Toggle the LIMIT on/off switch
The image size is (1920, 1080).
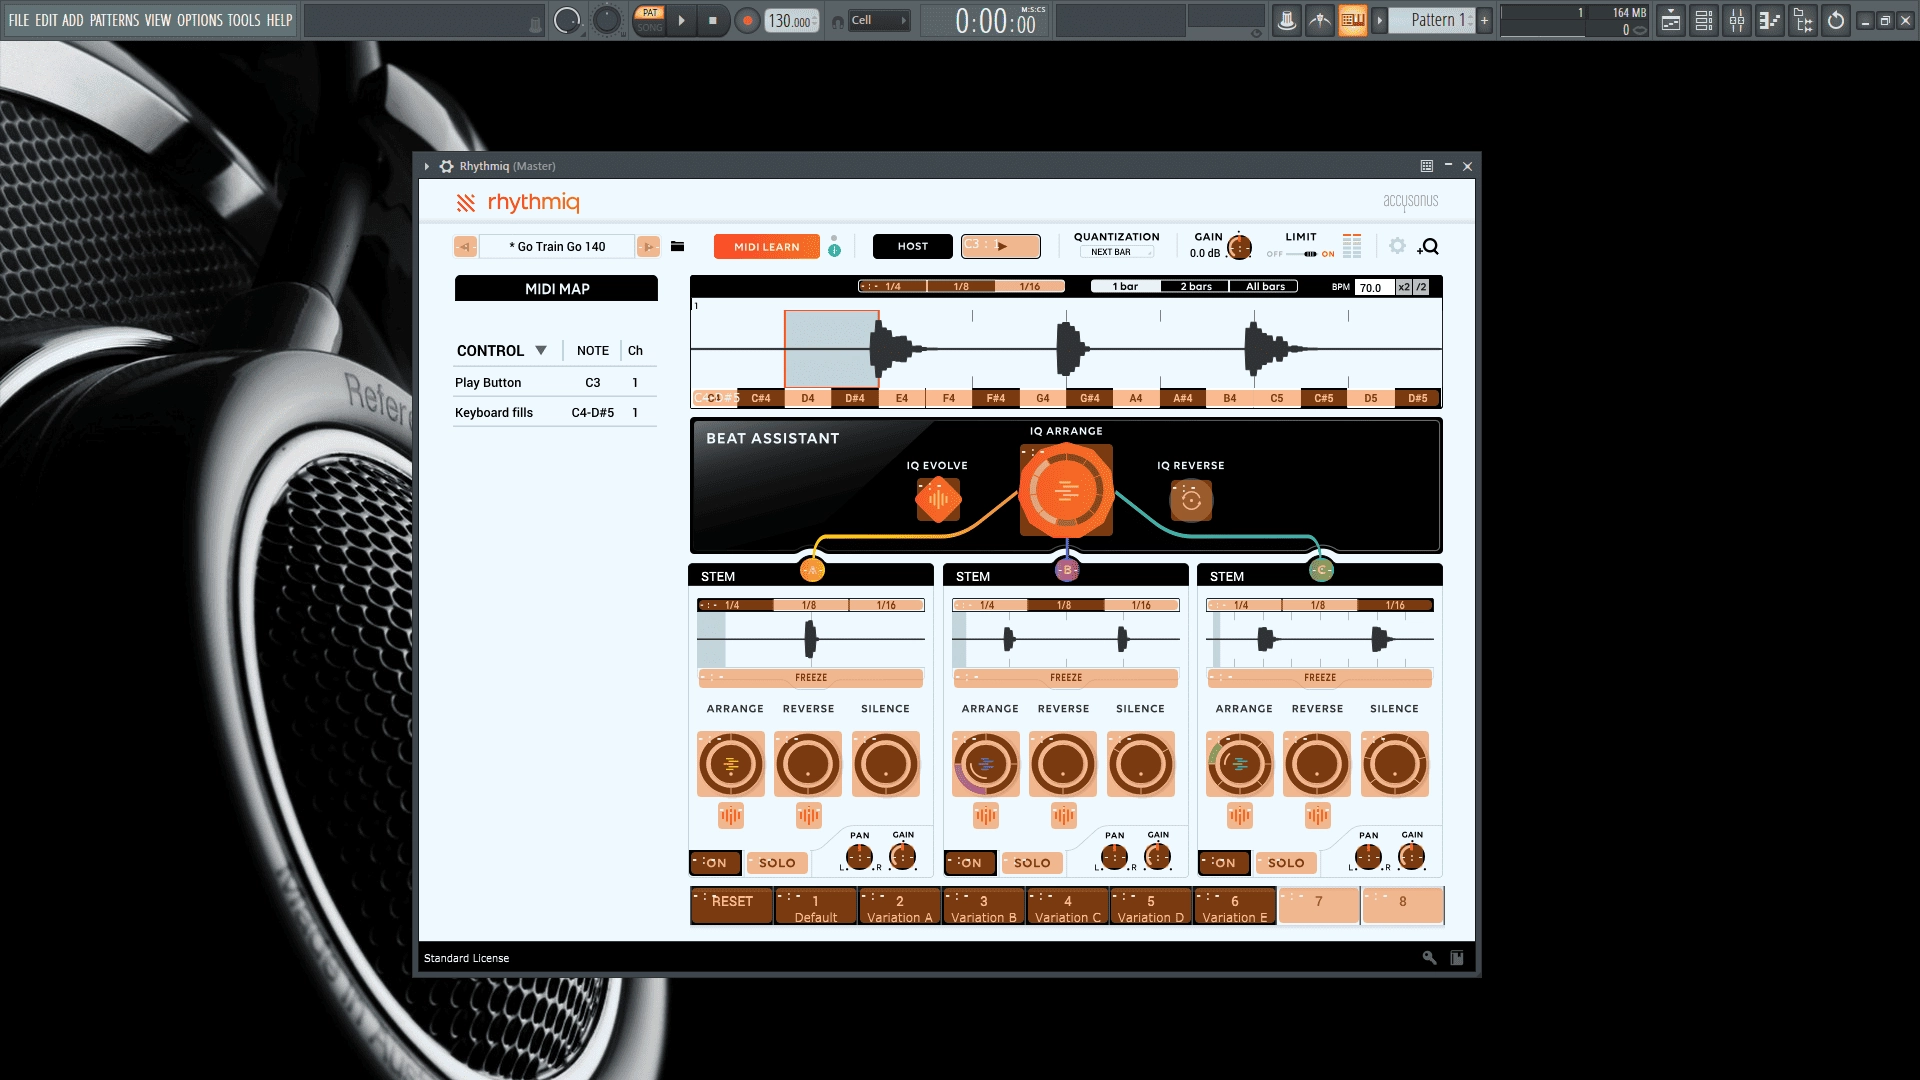1301,254
